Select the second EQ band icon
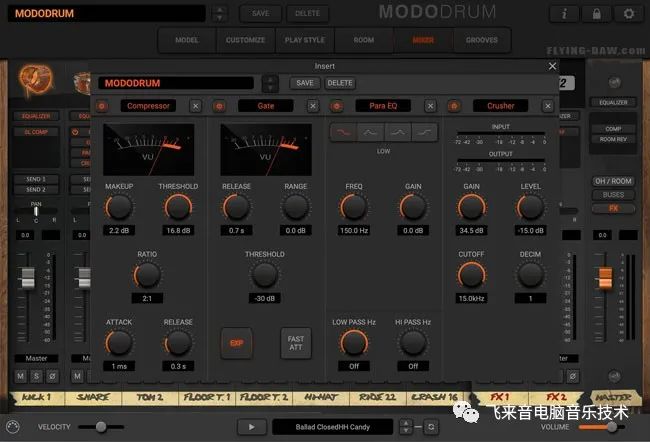This screenshot has width=650, height=442. [370, 133]
